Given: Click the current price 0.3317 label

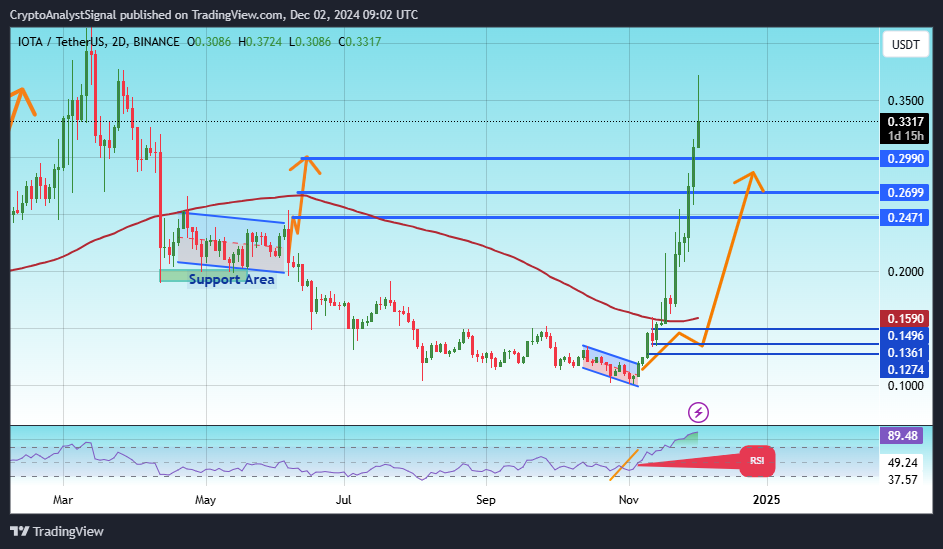Looking at the screenshot, I should 905,121.
